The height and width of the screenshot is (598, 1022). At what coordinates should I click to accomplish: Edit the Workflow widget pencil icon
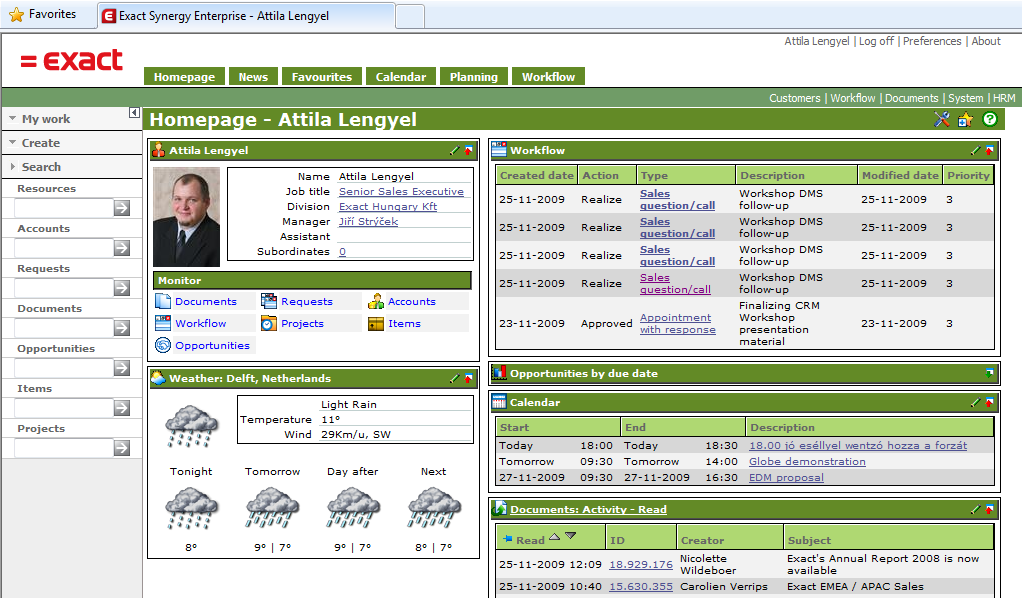976,151
